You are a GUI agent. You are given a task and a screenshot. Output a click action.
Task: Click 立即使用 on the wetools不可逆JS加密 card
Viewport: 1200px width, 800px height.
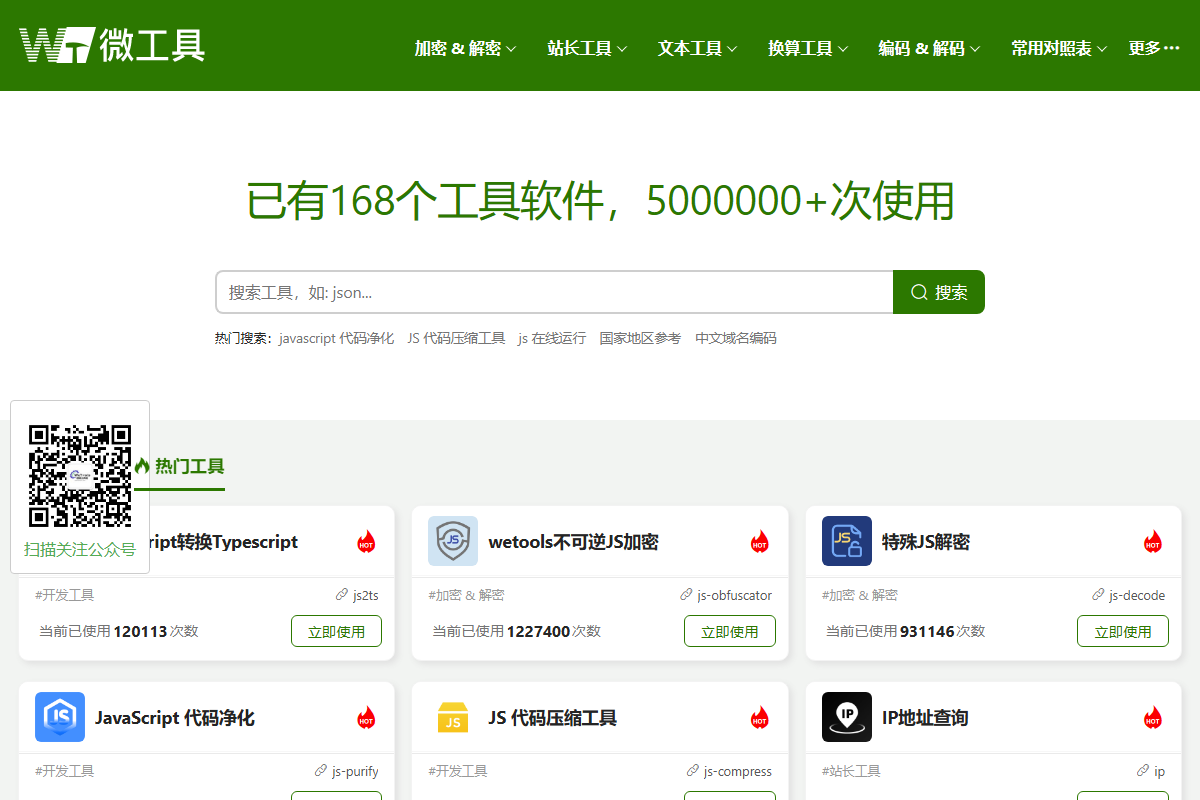tap(729, 631)
